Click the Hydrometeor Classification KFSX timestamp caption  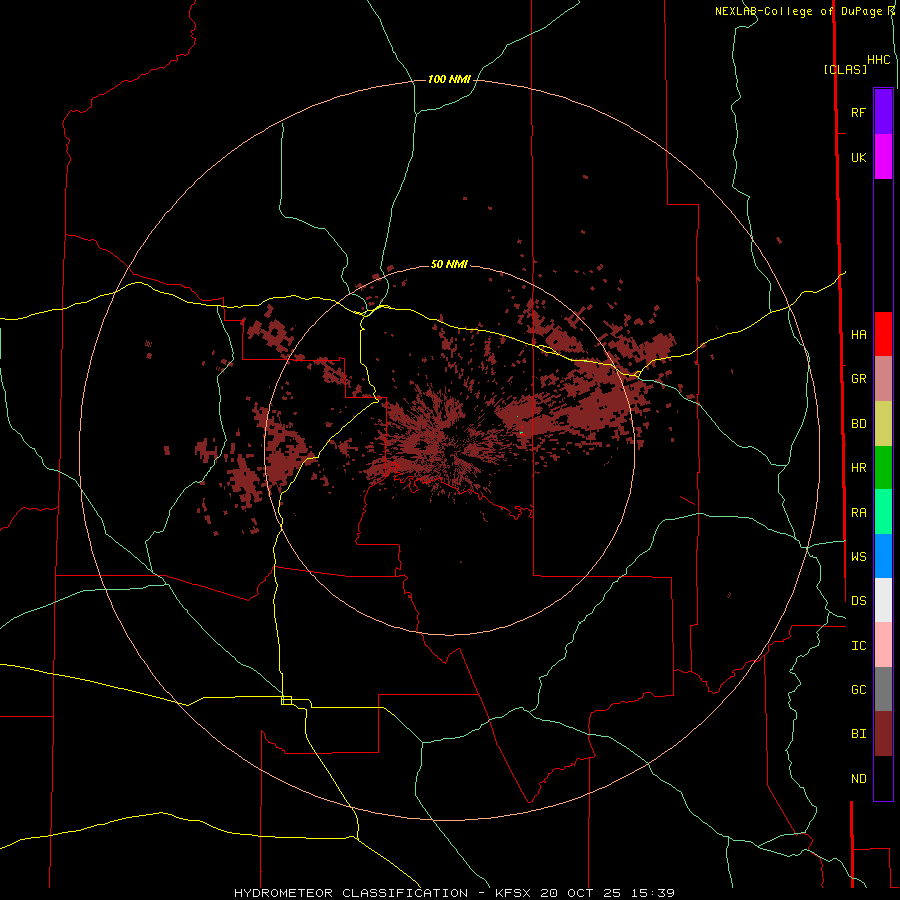tap(454, 893)
